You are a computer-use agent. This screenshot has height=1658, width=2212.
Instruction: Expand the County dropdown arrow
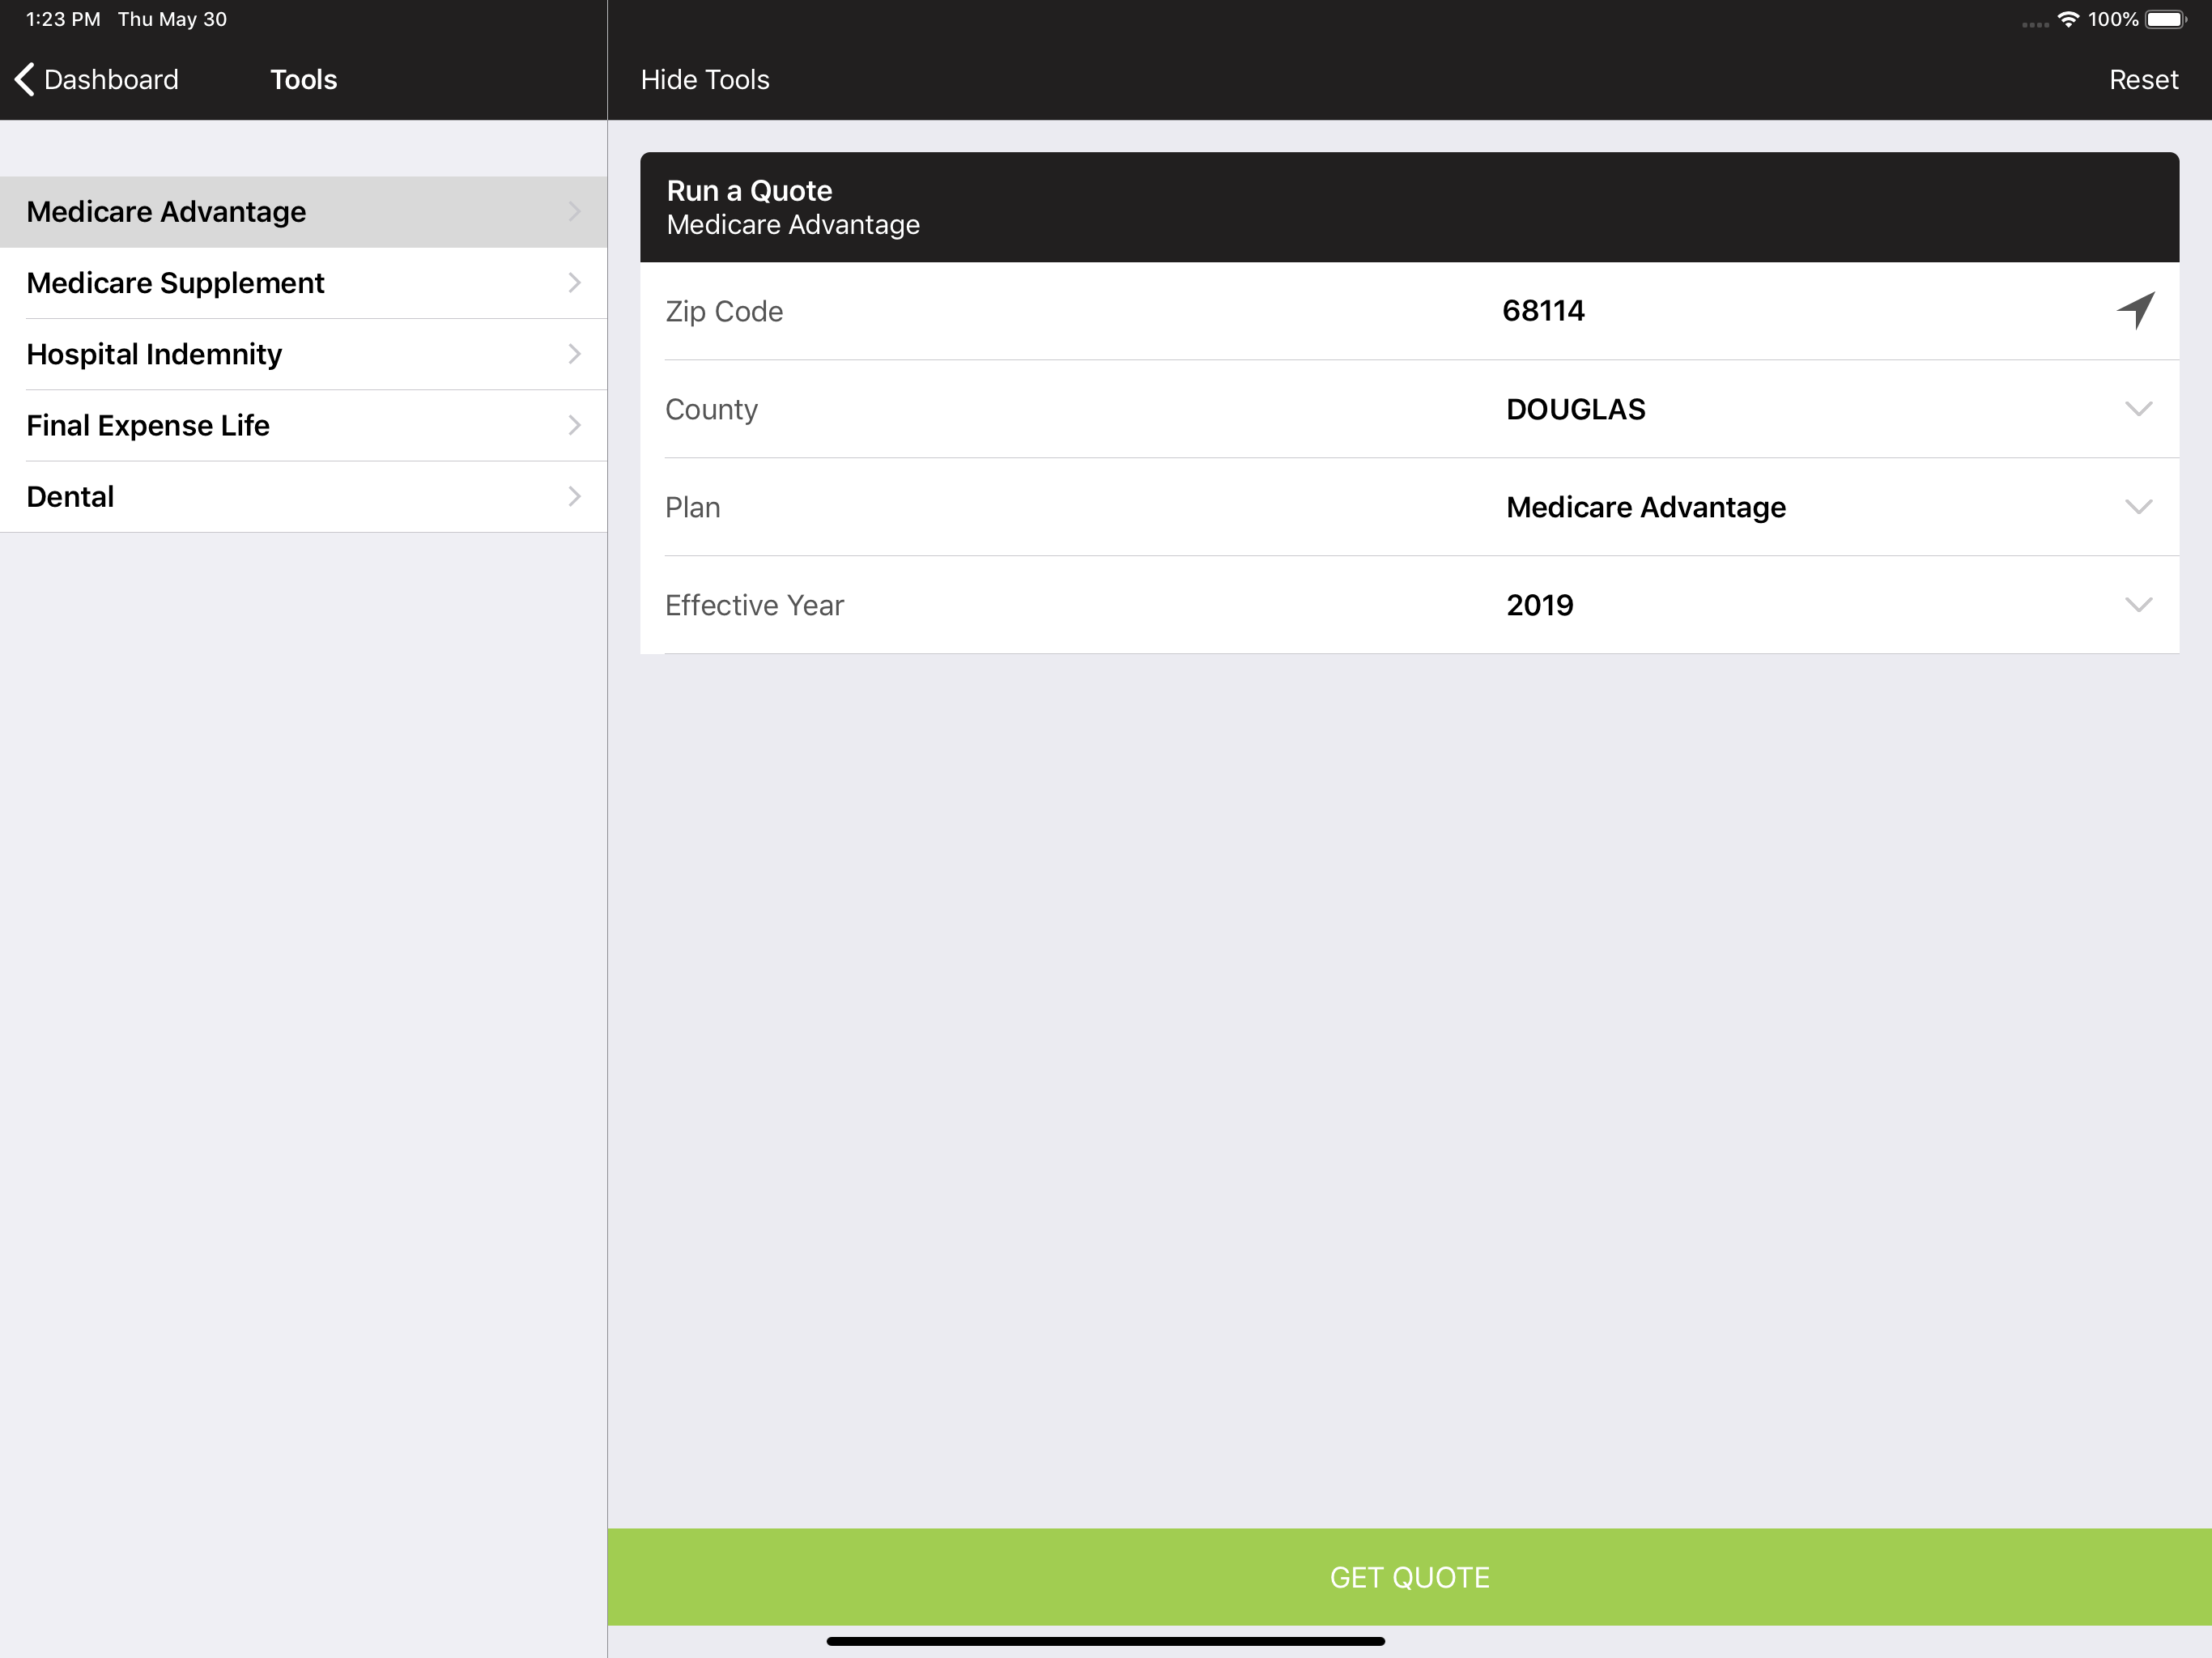(x=2138, y=408)
